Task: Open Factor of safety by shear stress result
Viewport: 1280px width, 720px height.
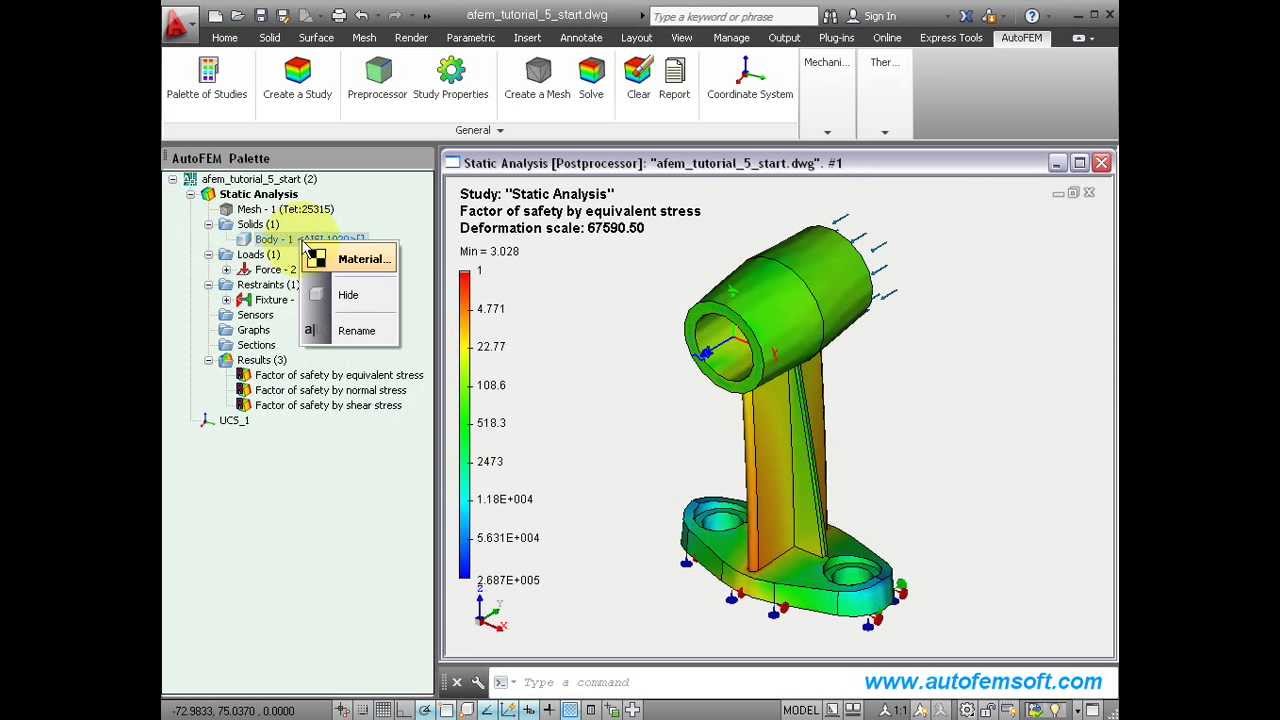Action: [328, 405]
